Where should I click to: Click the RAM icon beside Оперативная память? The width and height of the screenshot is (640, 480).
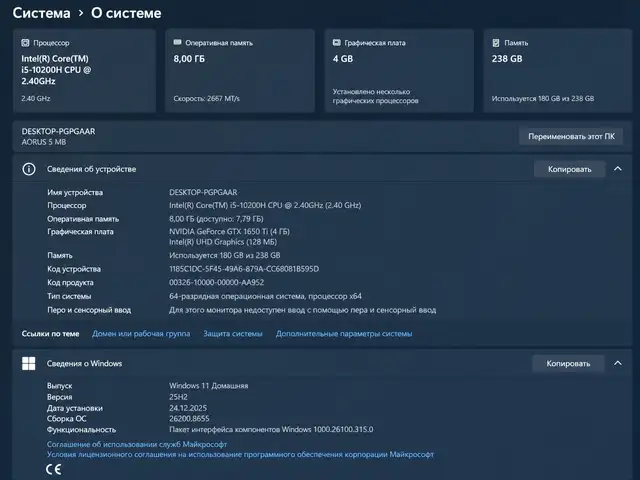(x=178, y=42)
